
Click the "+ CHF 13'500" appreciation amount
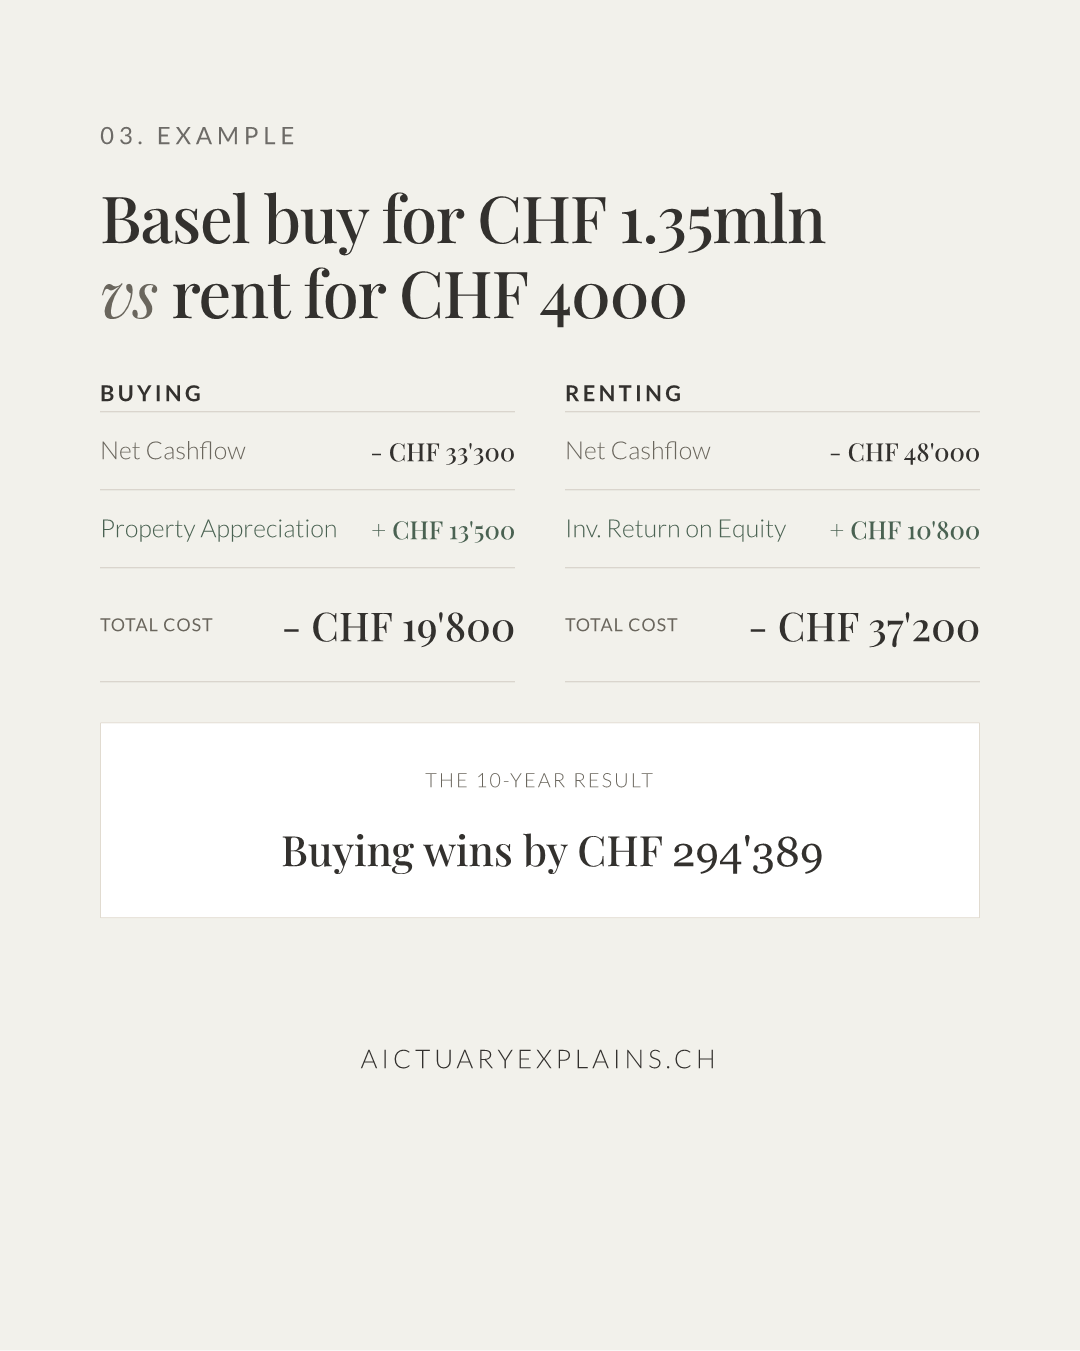[x=443, y=531]
